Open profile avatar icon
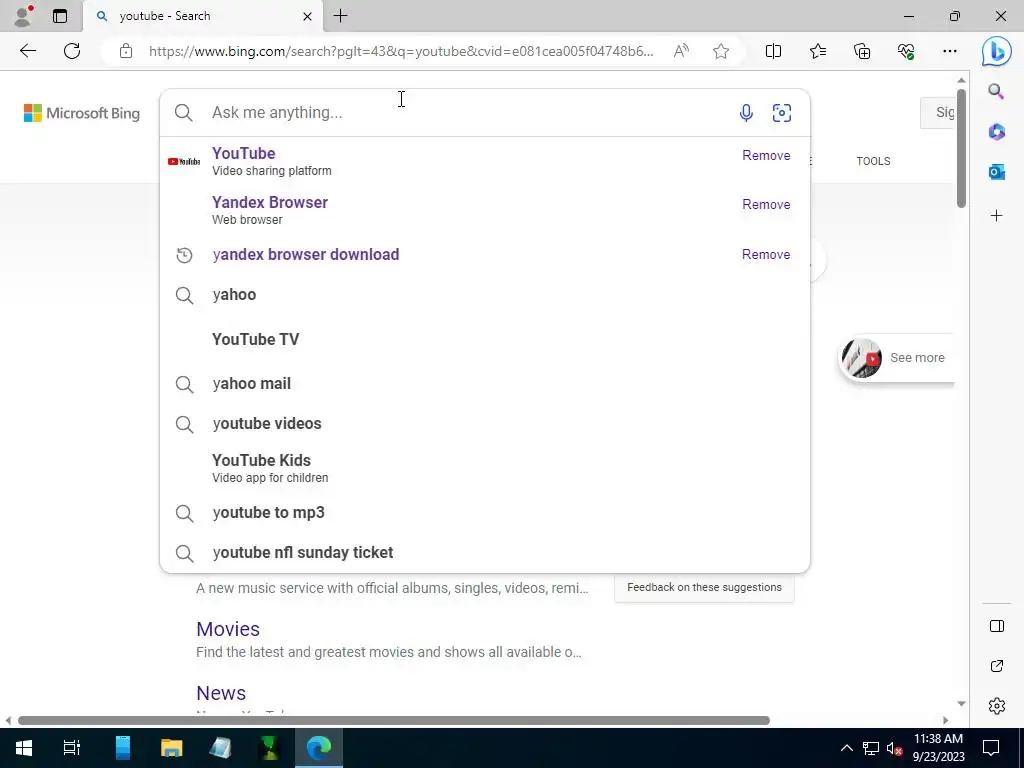 (x=24, y=16)
